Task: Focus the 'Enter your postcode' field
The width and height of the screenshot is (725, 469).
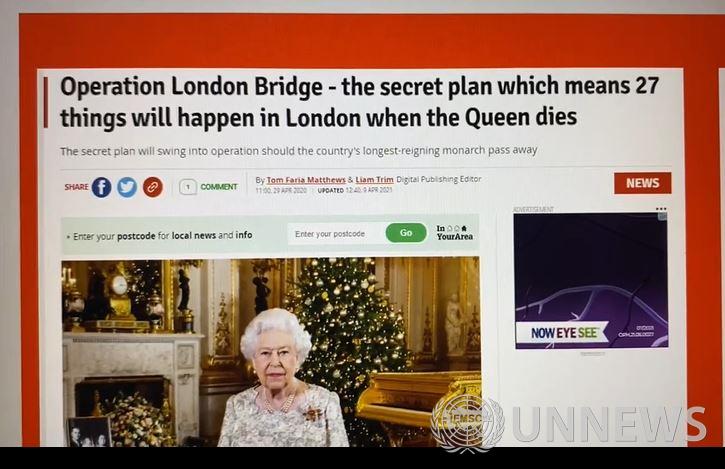Action: 335,234
